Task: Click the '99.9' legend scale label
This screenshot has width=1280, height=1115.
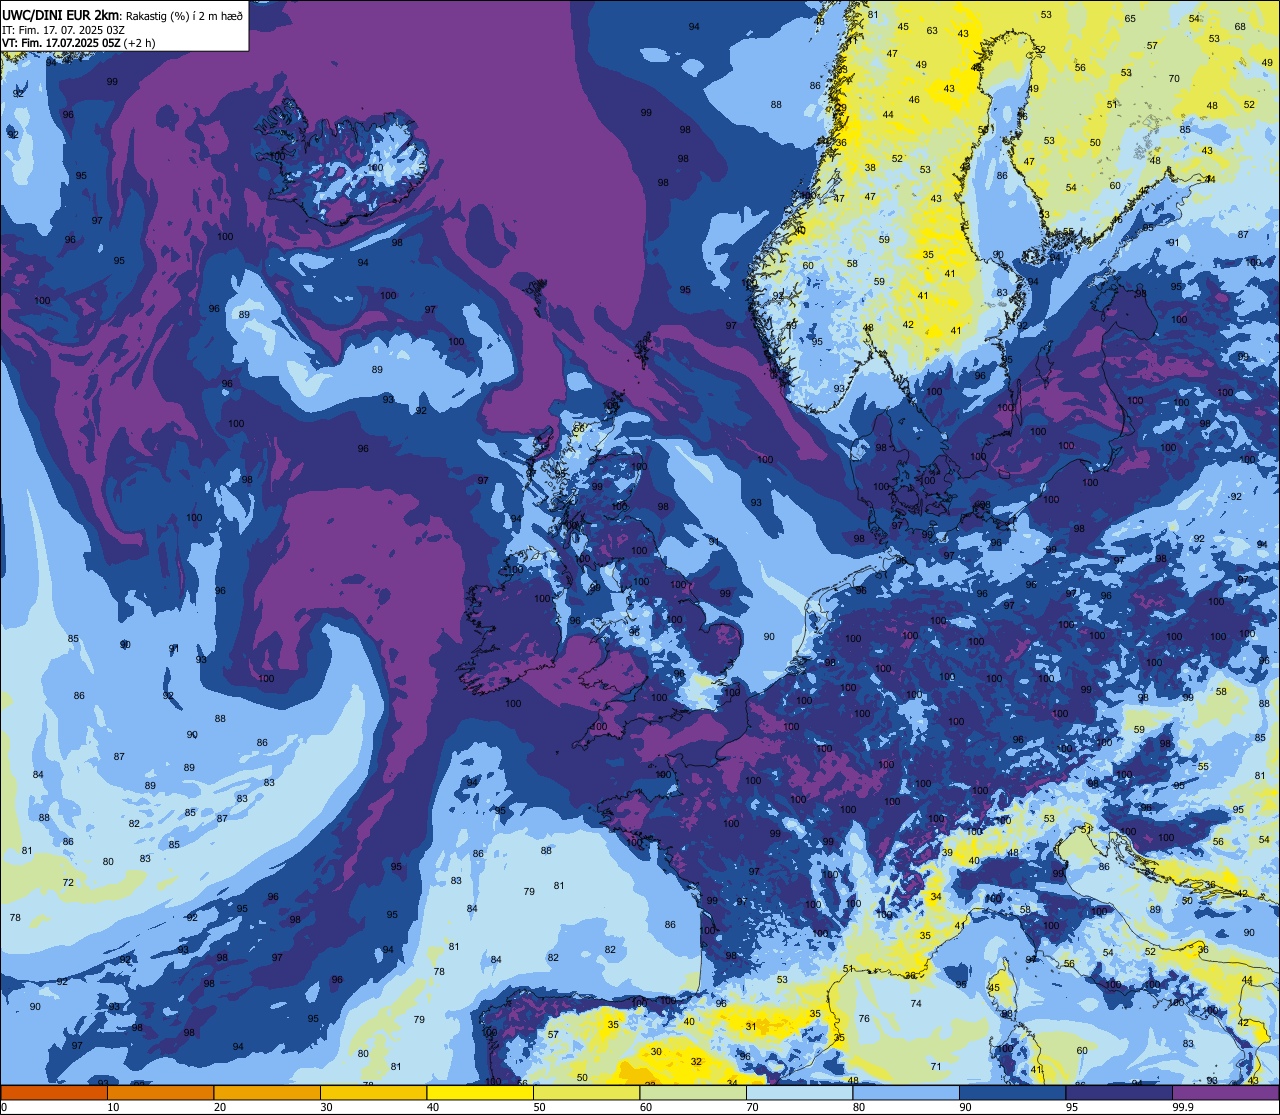Action: click(x=1184, y=1107)
